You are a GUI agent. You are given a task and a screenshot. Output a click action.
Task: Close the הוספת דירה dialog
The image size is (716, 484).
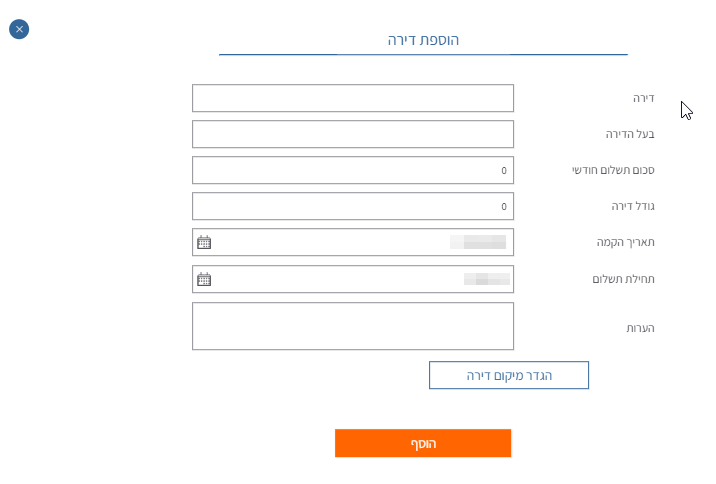(19, 29)
